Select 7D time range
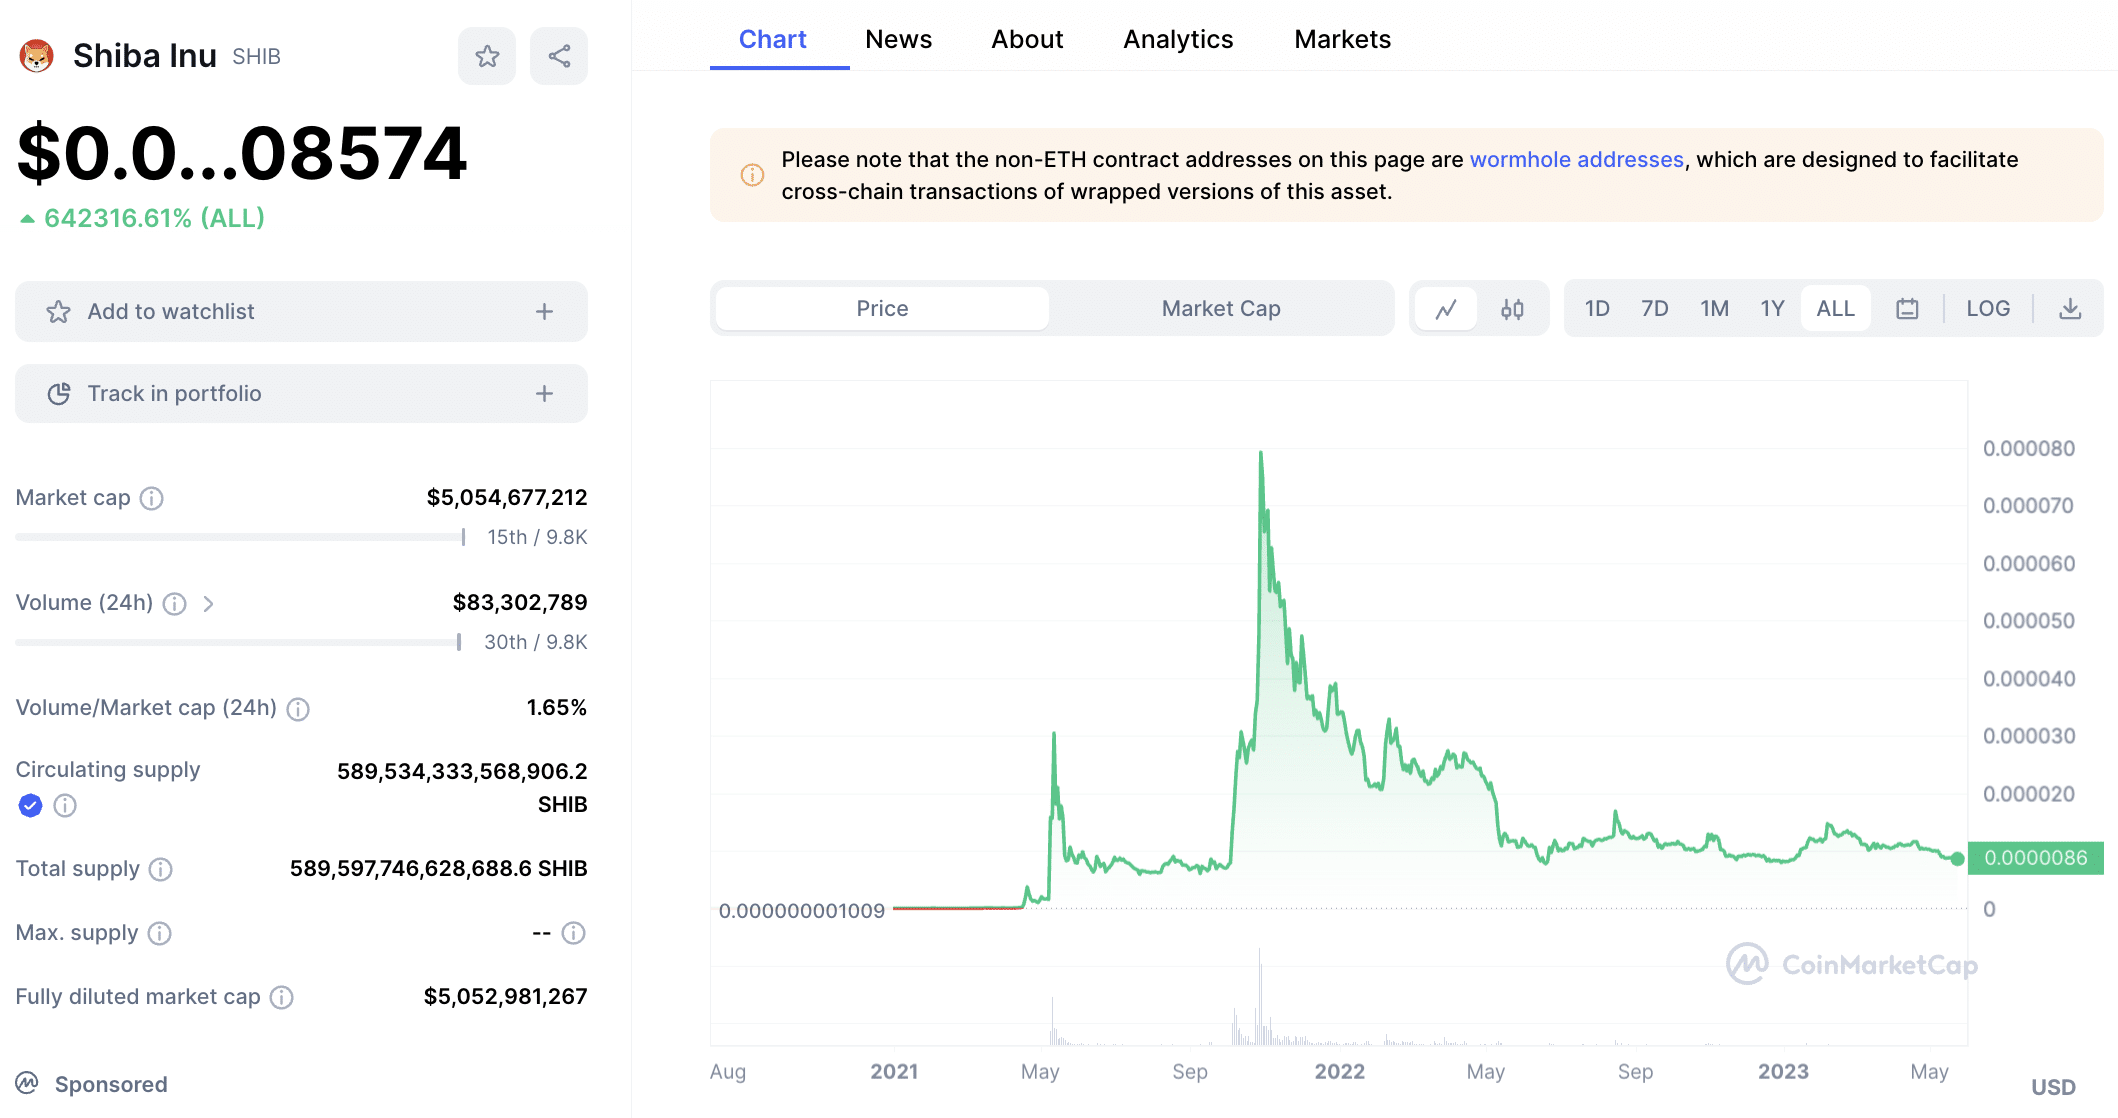This screenshot has width=2118, height=1118. [x=1655, y=309]
